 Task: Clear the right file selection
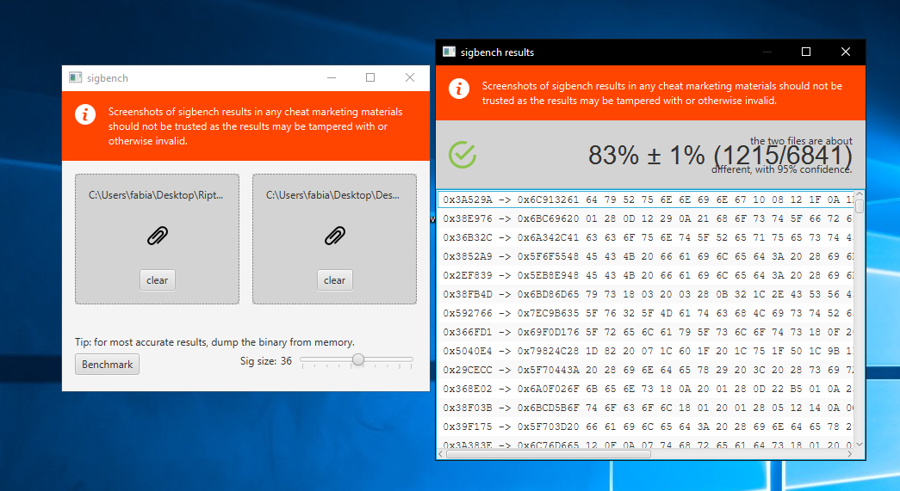[x=334, y=280]
